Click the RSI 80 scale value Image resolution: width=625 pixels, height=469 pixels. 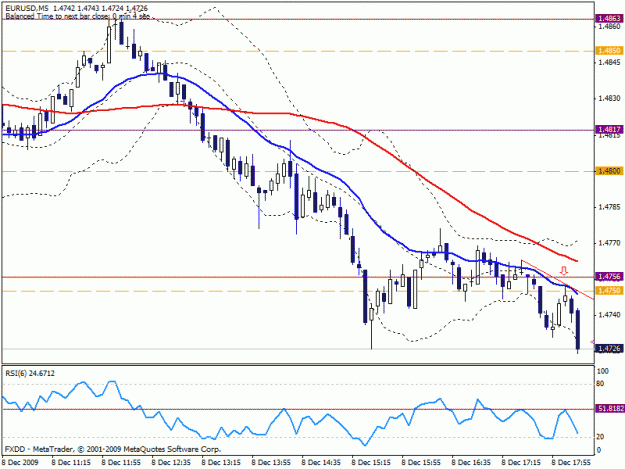click(x=600, y=384)
